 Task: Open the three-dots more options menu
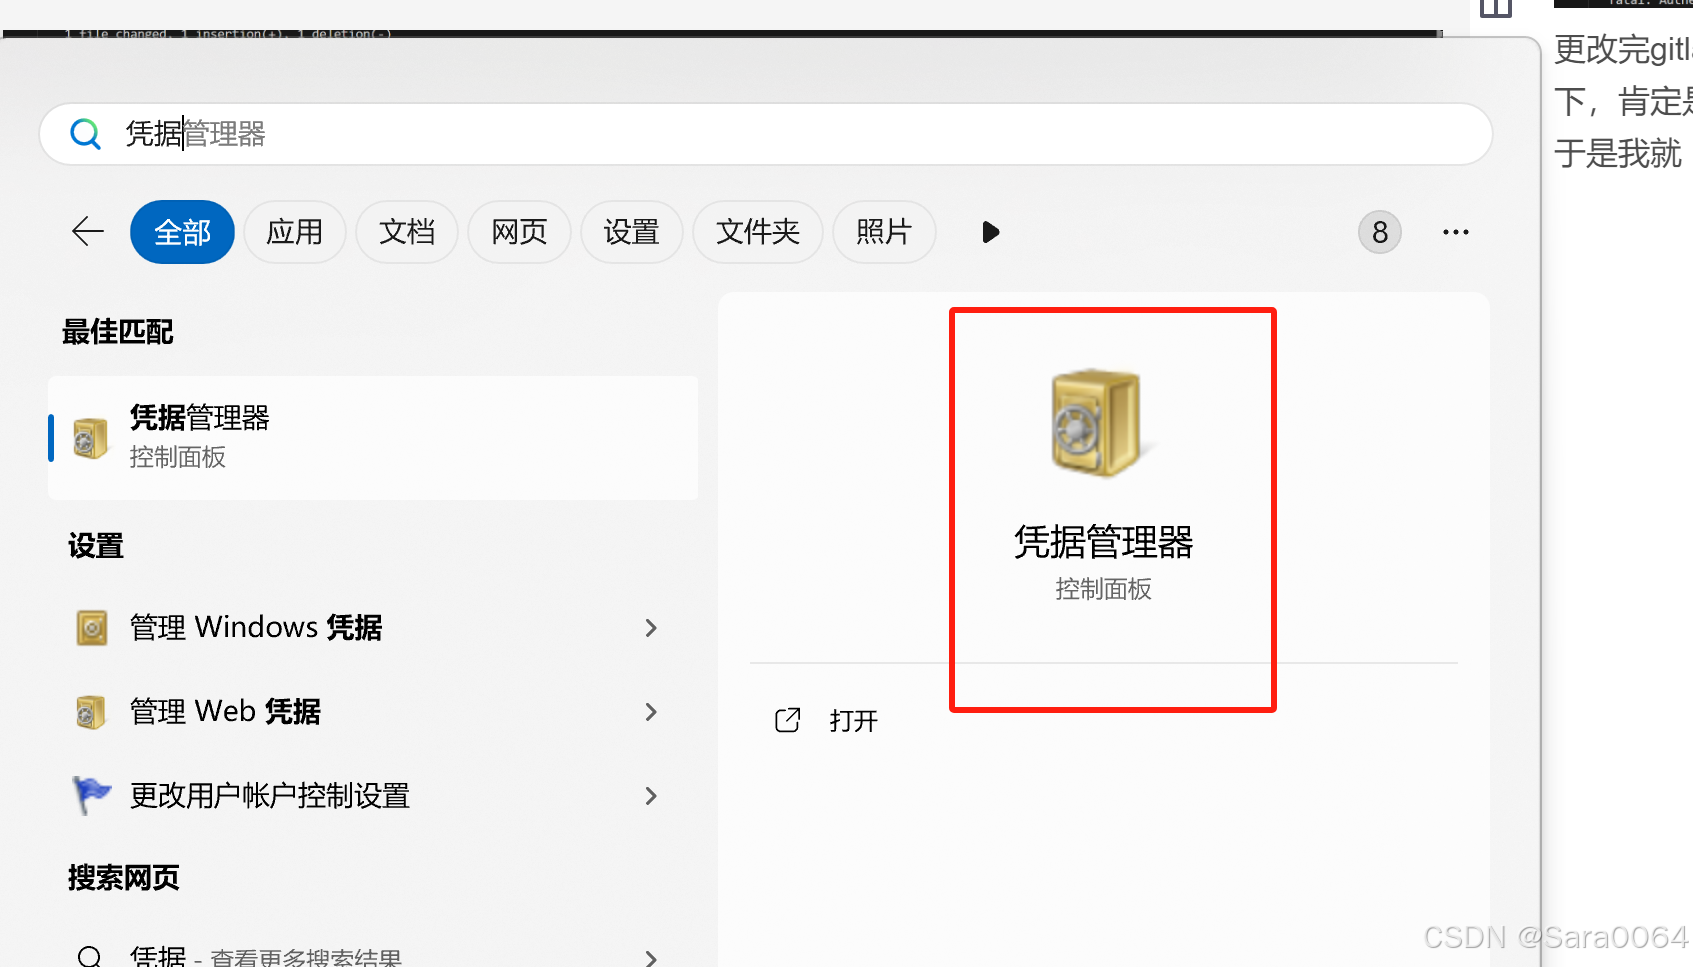1456,232
